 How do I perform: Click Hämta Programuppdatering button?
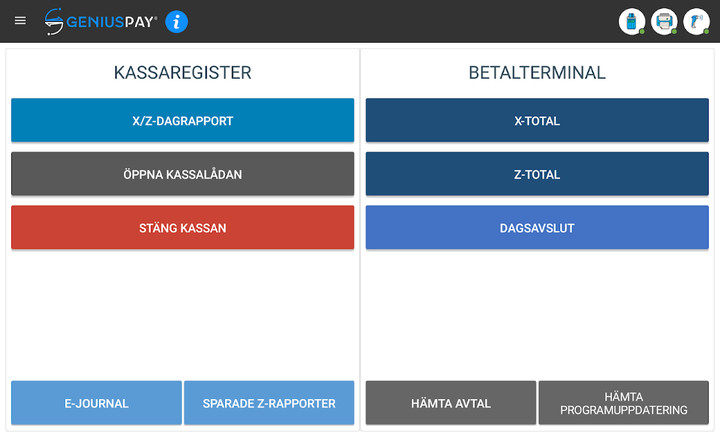[624, 403]
